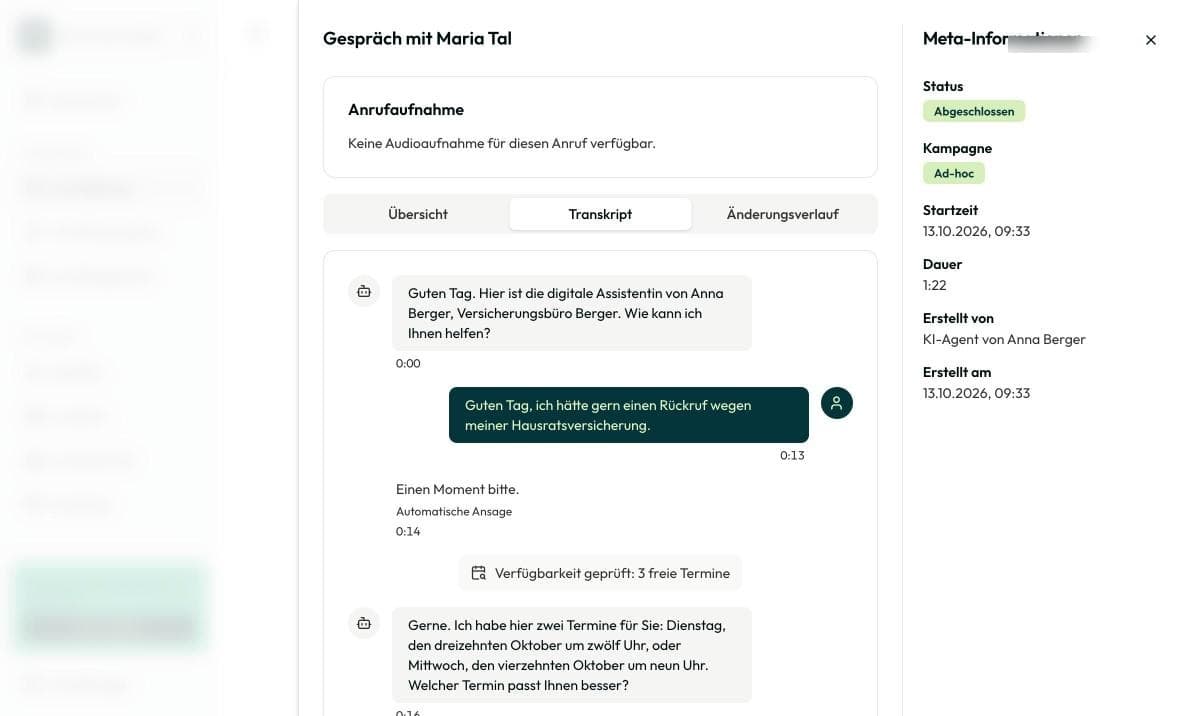The image size is (1191, 716).
Task: Switch to the Übersicht tab
Action: point(418,214)
